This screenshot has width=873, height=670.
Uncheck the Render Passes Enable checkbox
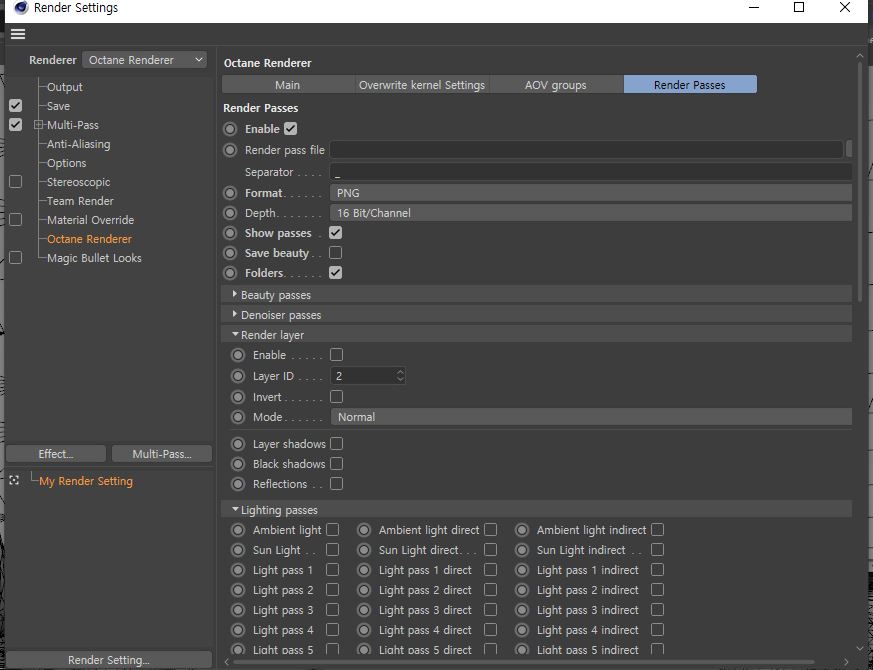(x=291, y=129)
